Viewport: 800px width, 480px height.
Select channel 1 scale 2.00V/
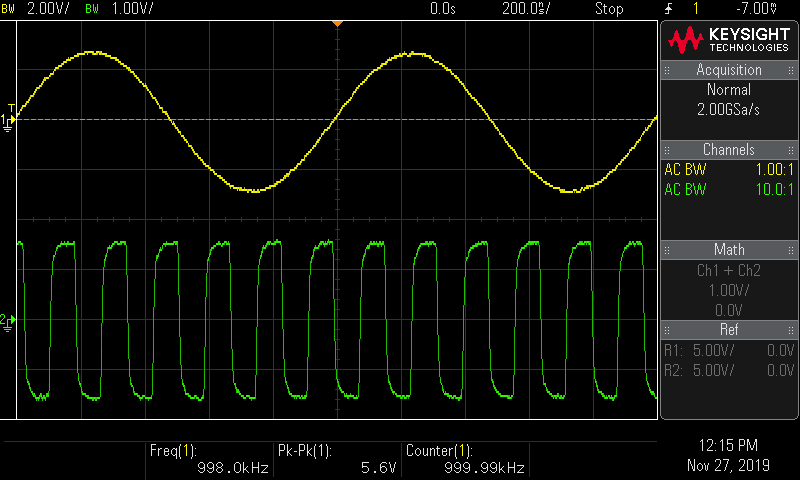click(47, 8)
